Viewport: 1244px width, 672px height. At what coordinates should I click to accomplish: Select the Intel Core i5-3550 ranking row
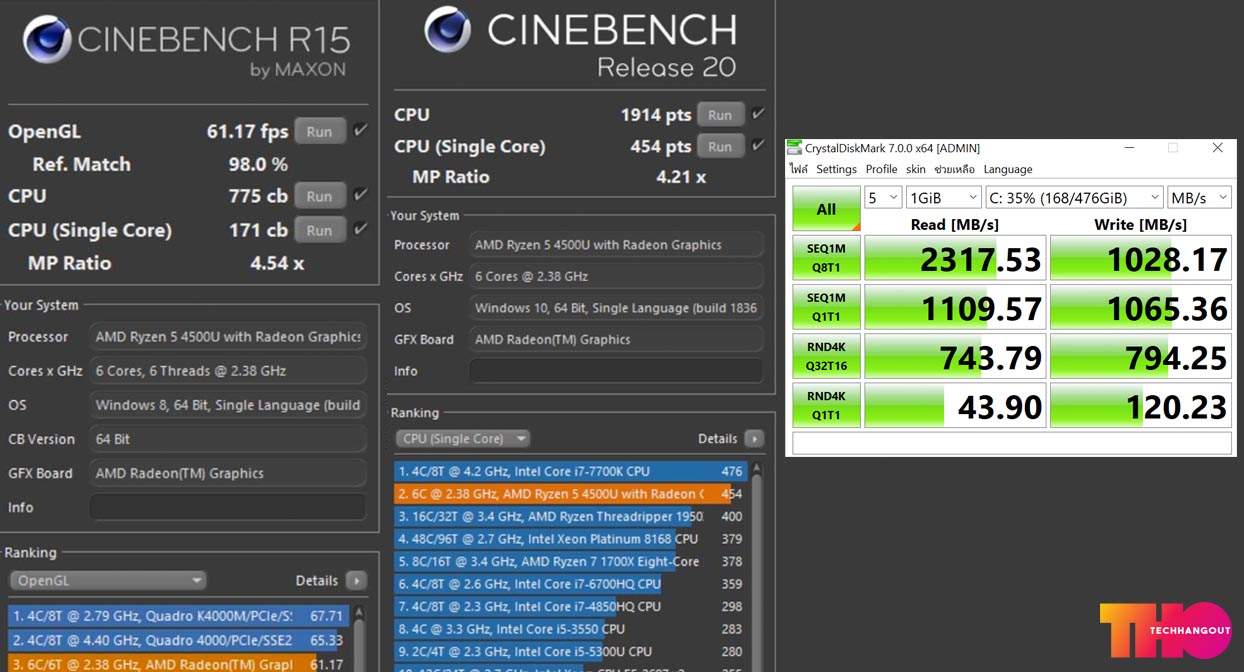pyautogui.click(x=571, y=629)
